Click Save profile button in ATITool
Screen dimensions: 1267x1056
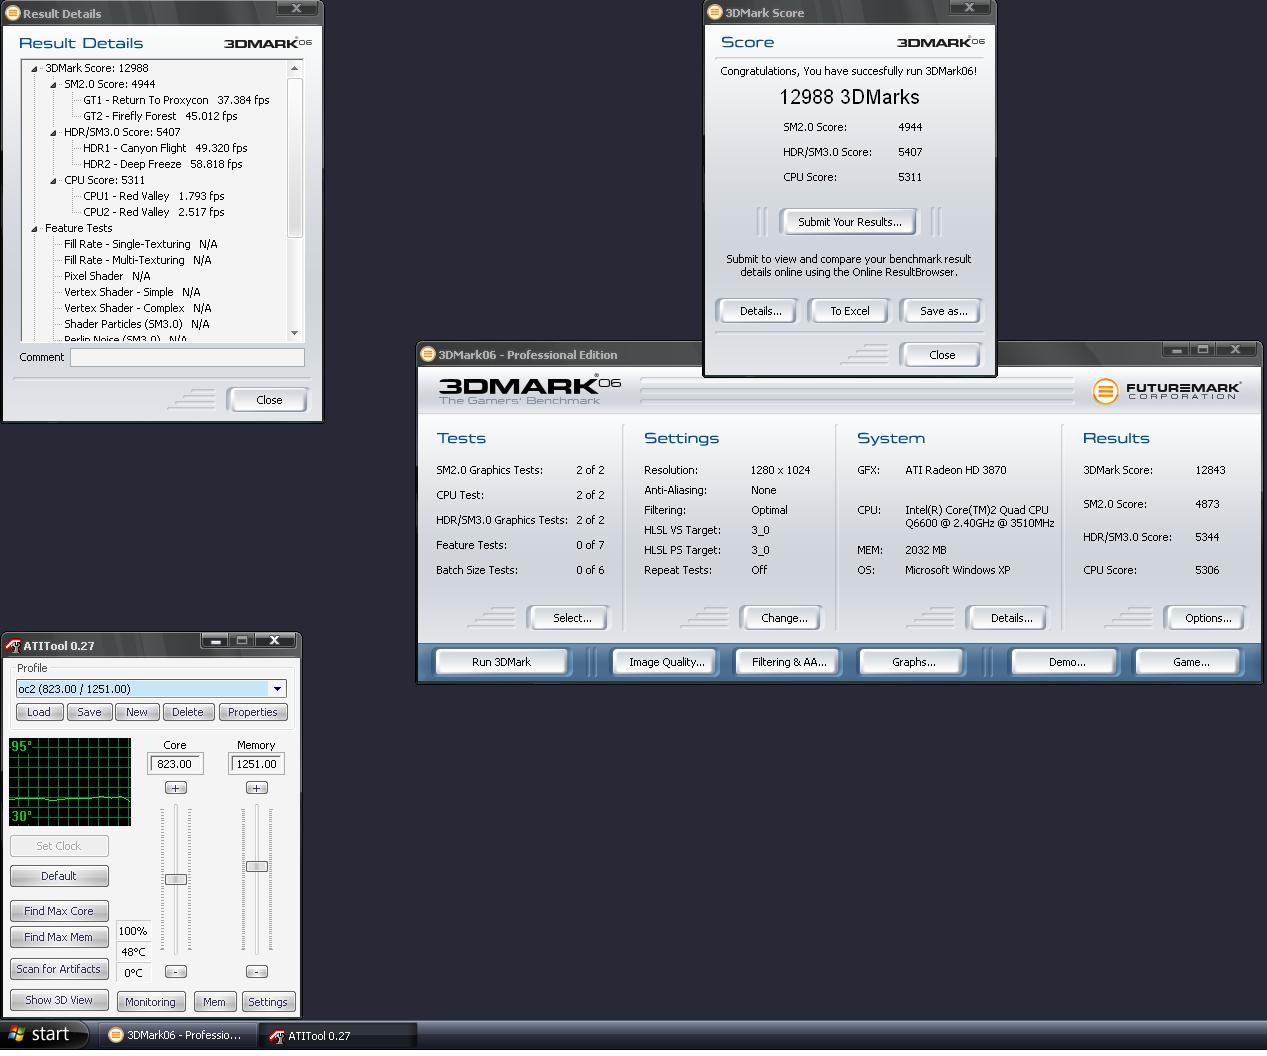click(89, 712)
